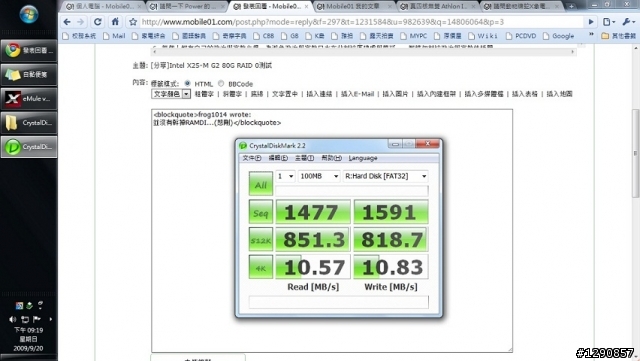The image size is (640, 361).
Task: Open the 100MB test size dropdown
Action: [319, 176]
